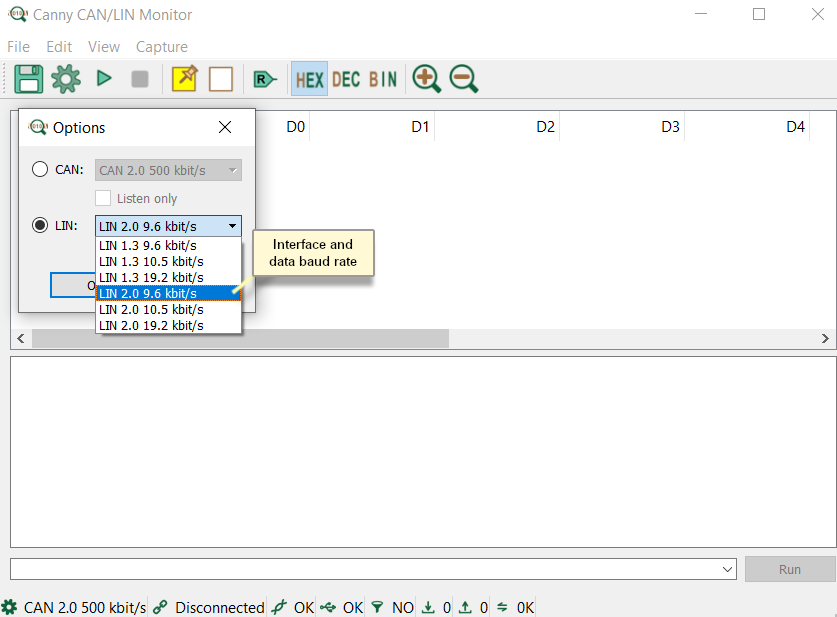Close the Options dialog with the X
This screenshot has width=837, height=617.
tap(225, 127)
